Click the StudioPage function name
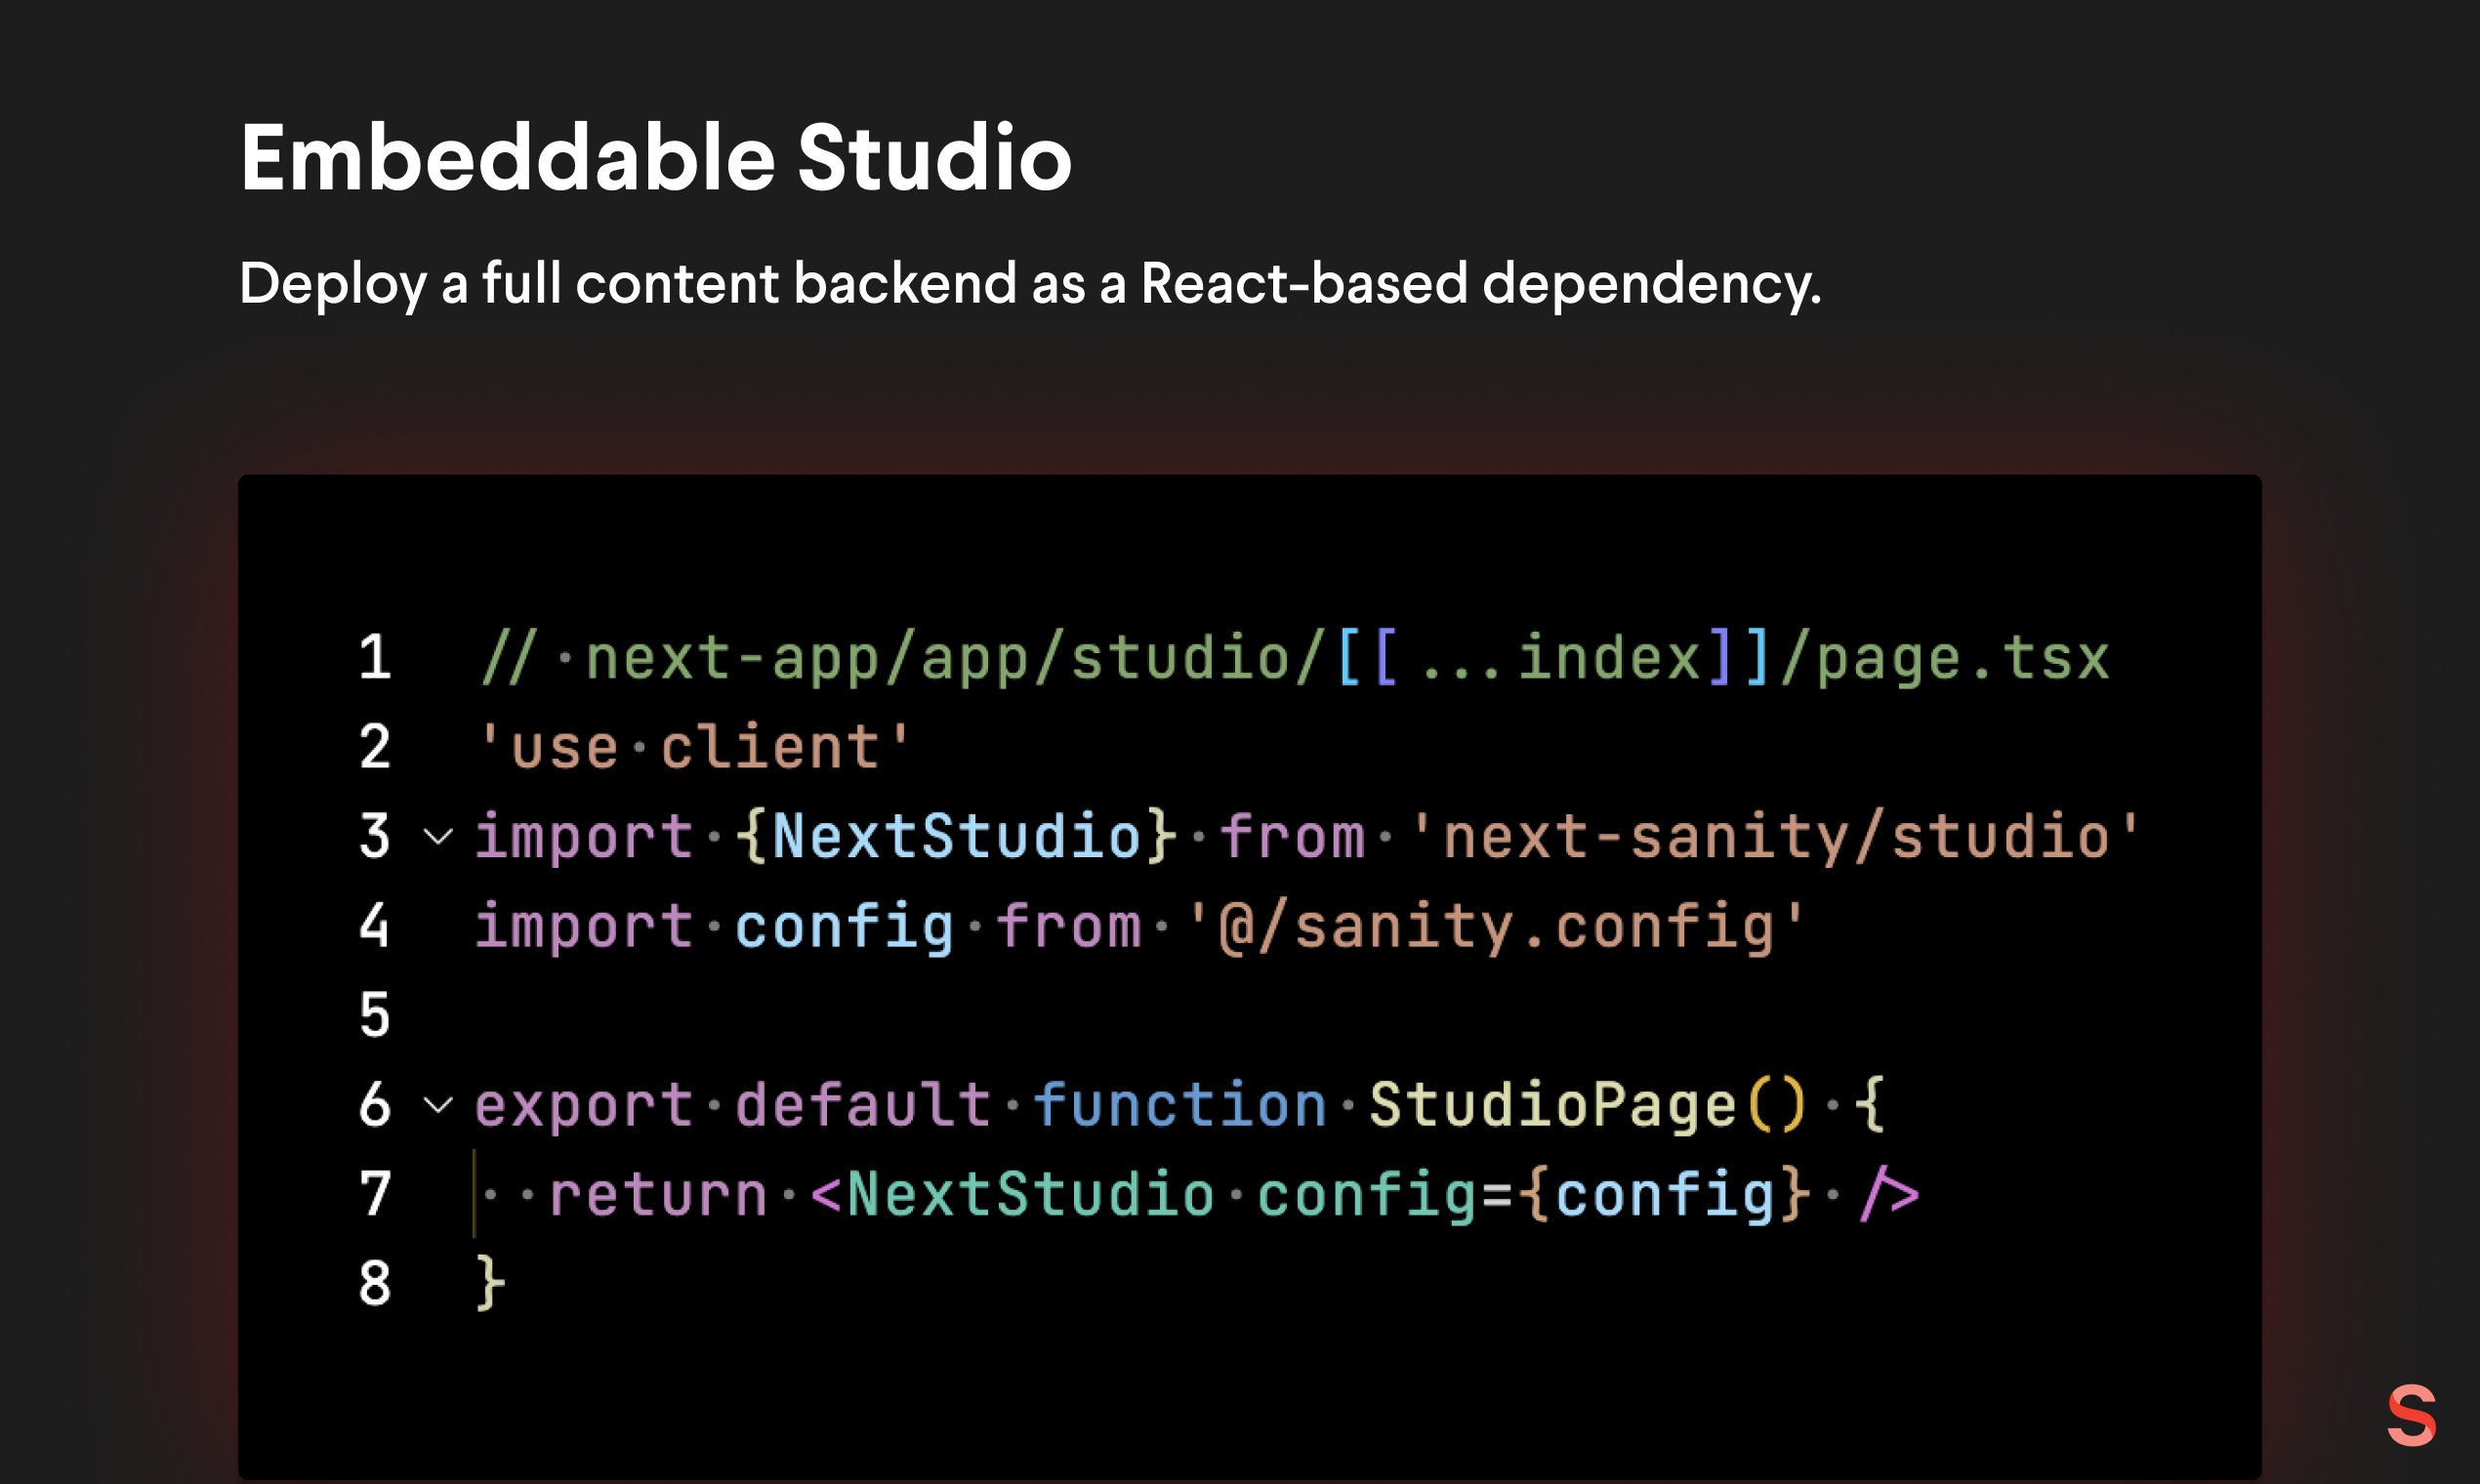Viewport: 2480px width, 1484px height. (x=1552, y=1105)
